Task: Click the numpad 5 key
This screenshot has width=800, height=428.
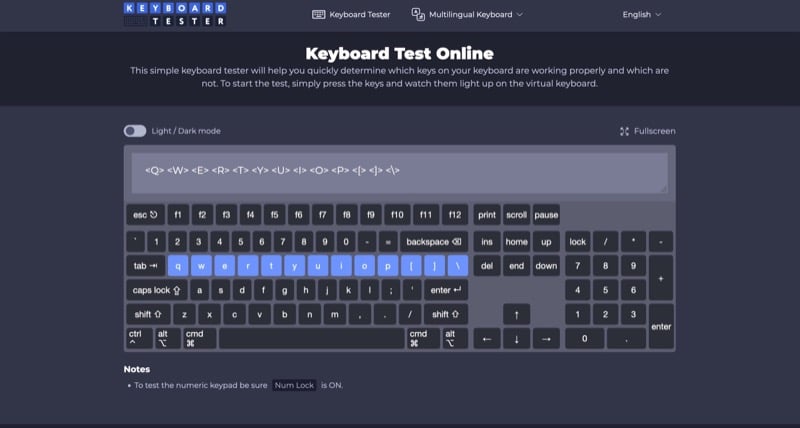Action: point(606,290)
